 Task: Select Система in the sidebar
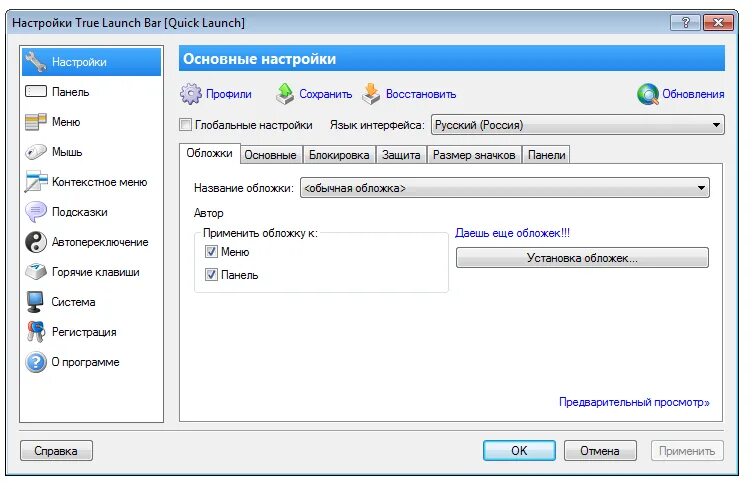(x=92, y=302)
